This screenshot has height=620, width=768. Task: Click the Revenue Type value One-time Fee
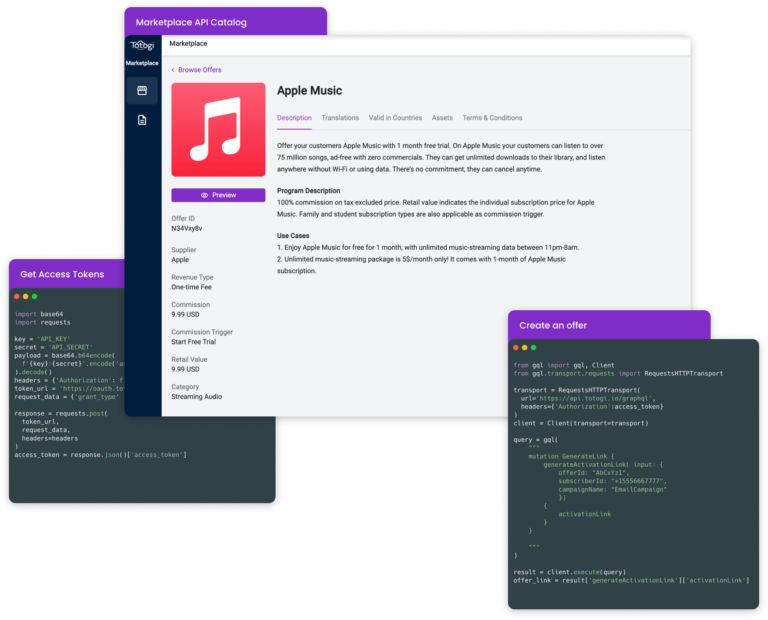click(x=192, y=287)
